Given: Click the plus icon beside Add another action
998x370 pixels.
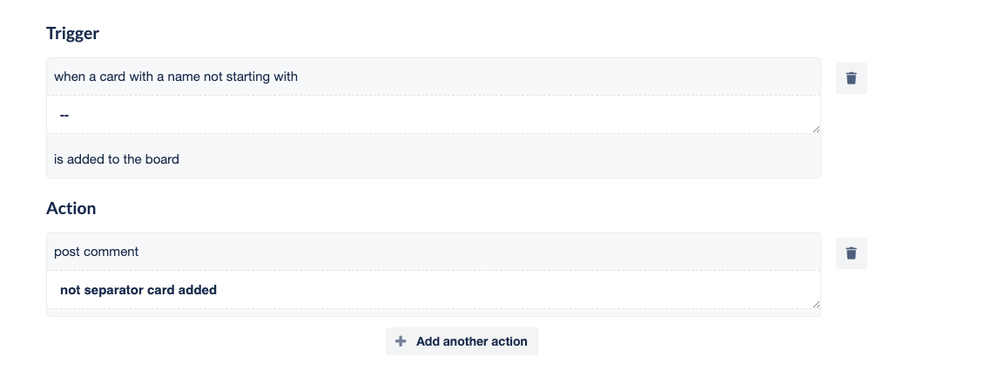Looking at the screenshot, I should tap(400, 341).
